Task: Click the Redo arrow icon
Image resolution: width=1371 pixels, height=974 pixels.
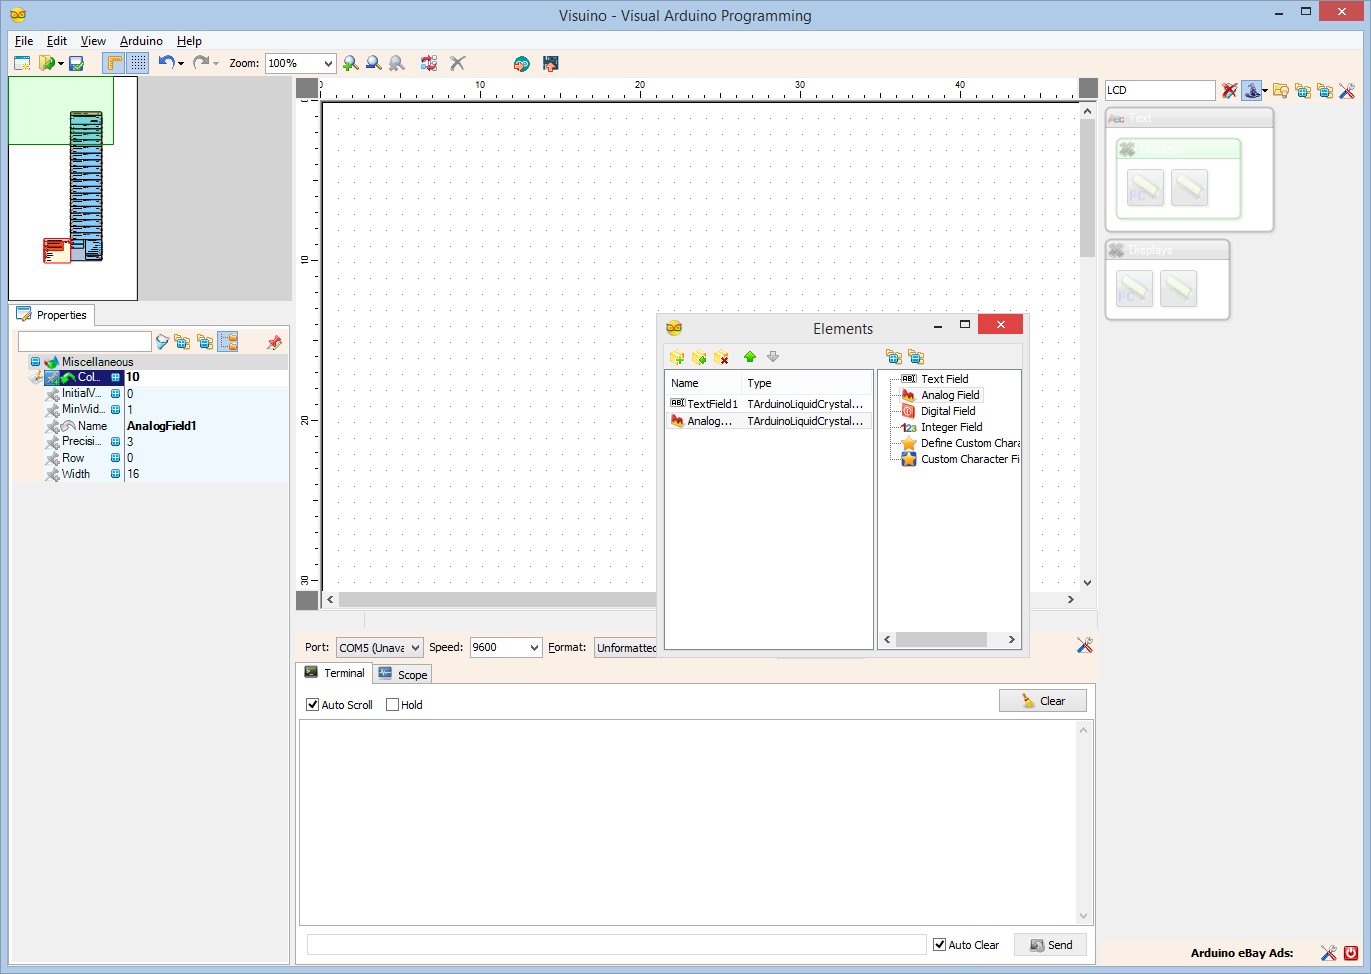Action: [x=201, y=62]
